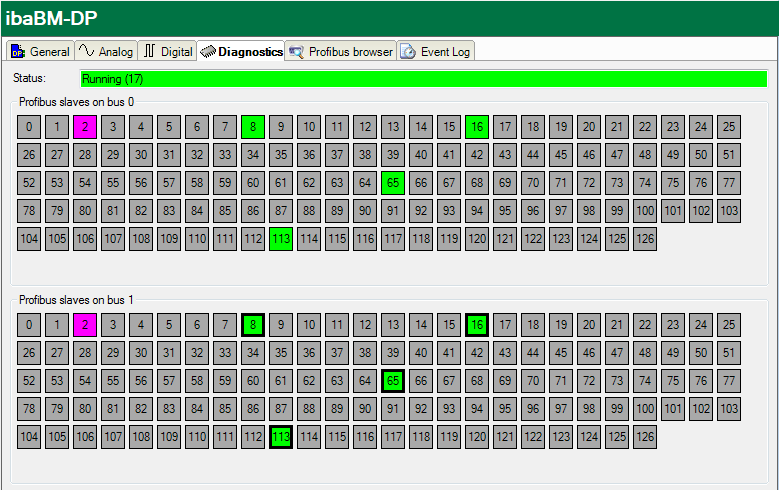Click slave 51 on bus 0
This screenshot has width=779, height=490.
[729, 155]
